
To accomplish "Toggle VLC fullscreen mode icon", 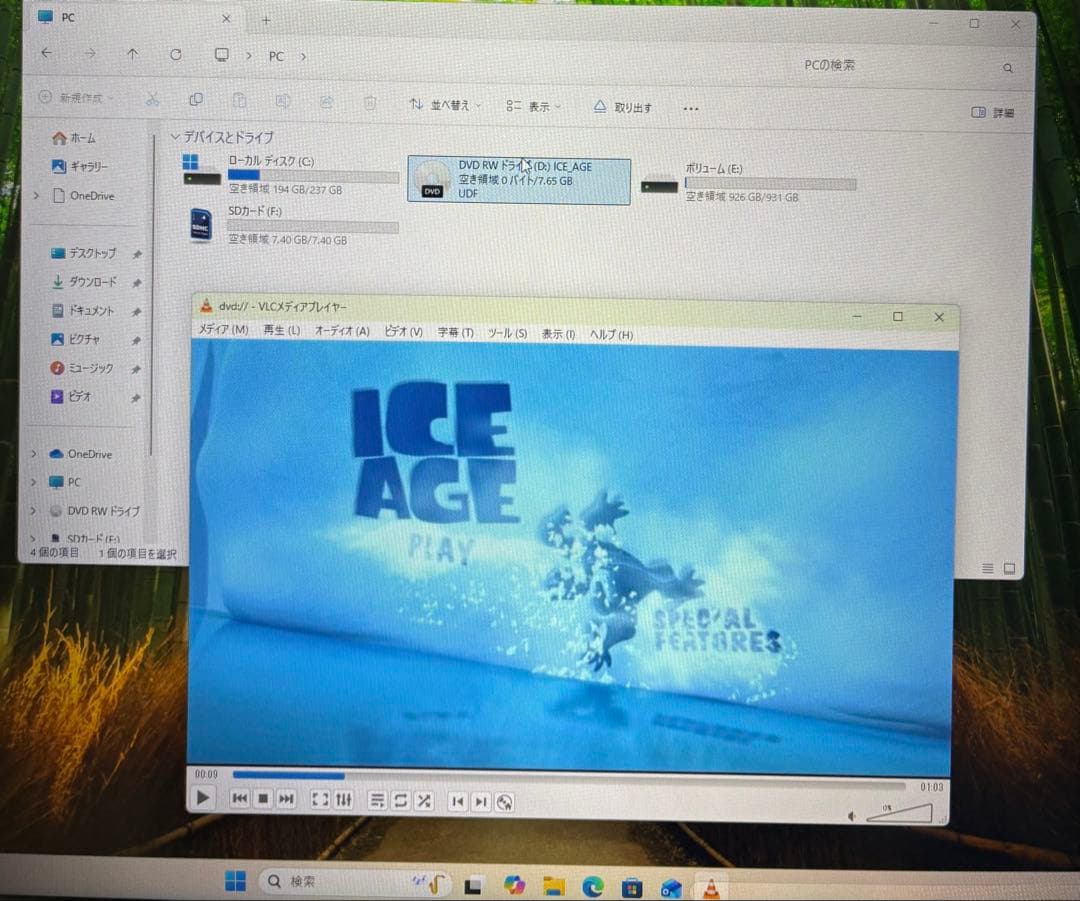I will click(x=320, y=800).
